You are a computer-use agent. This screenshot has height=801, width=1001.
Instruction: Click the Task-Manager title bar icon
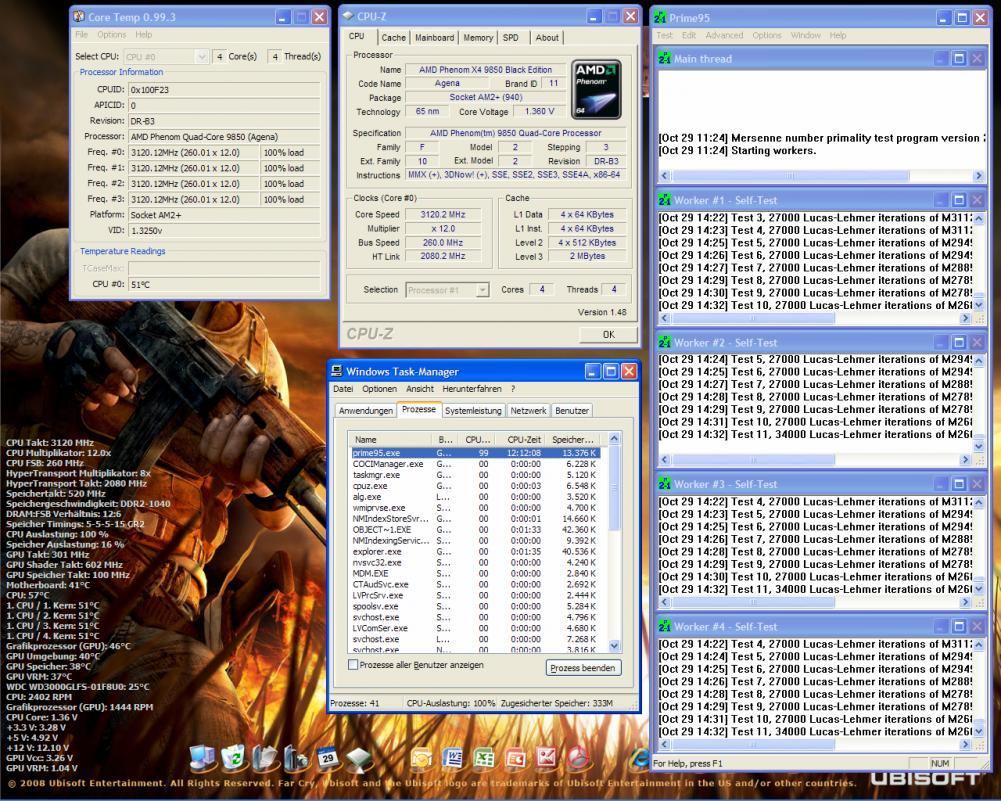(x=336, y=371)
